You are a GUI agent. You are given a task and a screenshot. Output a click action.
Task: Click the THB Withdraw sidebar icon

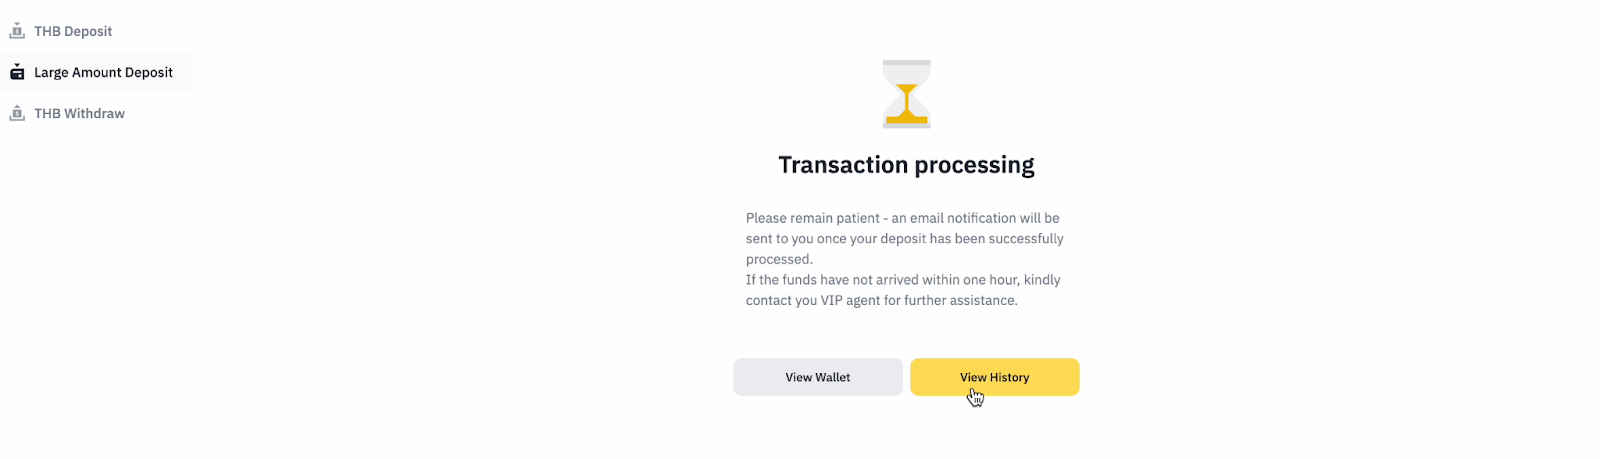coord(17,113)
